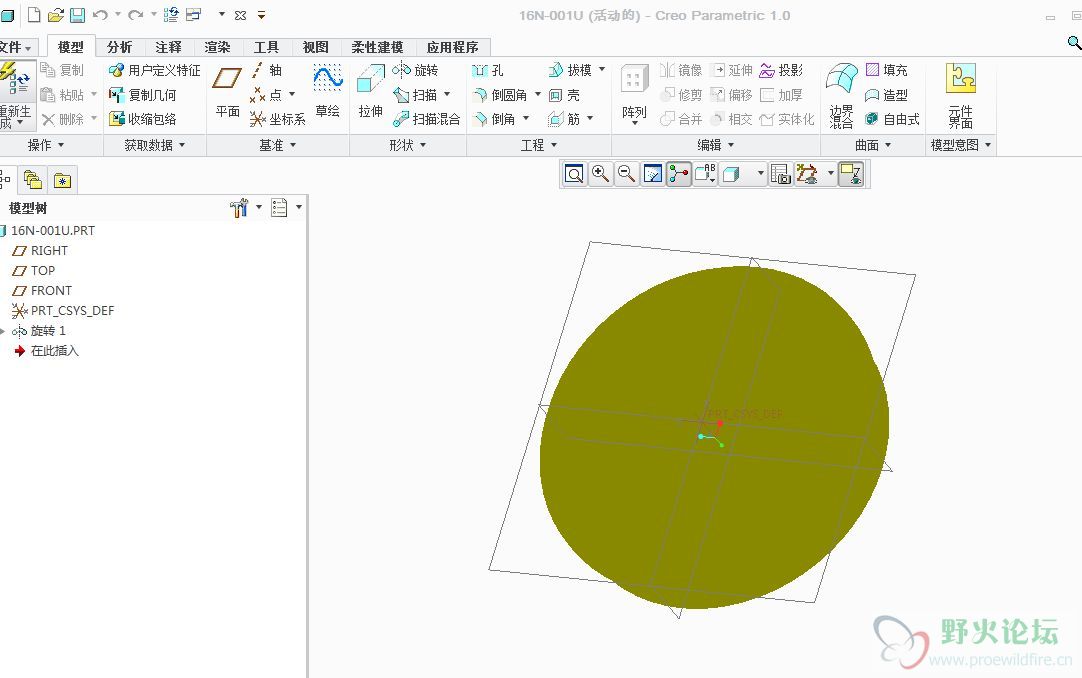Create a new file from quick access toolbar
The height and width of the screenshot is (678, 1082).
[33, 14]
